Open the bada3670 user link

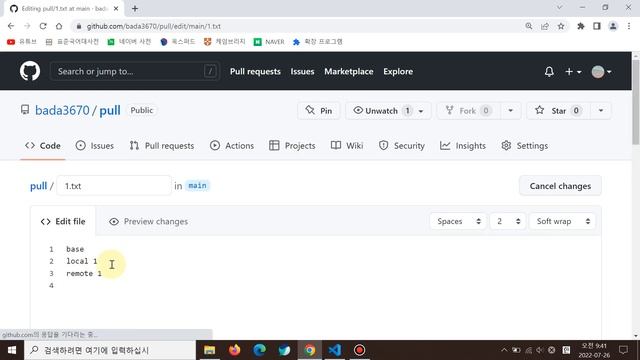(62, 110)
